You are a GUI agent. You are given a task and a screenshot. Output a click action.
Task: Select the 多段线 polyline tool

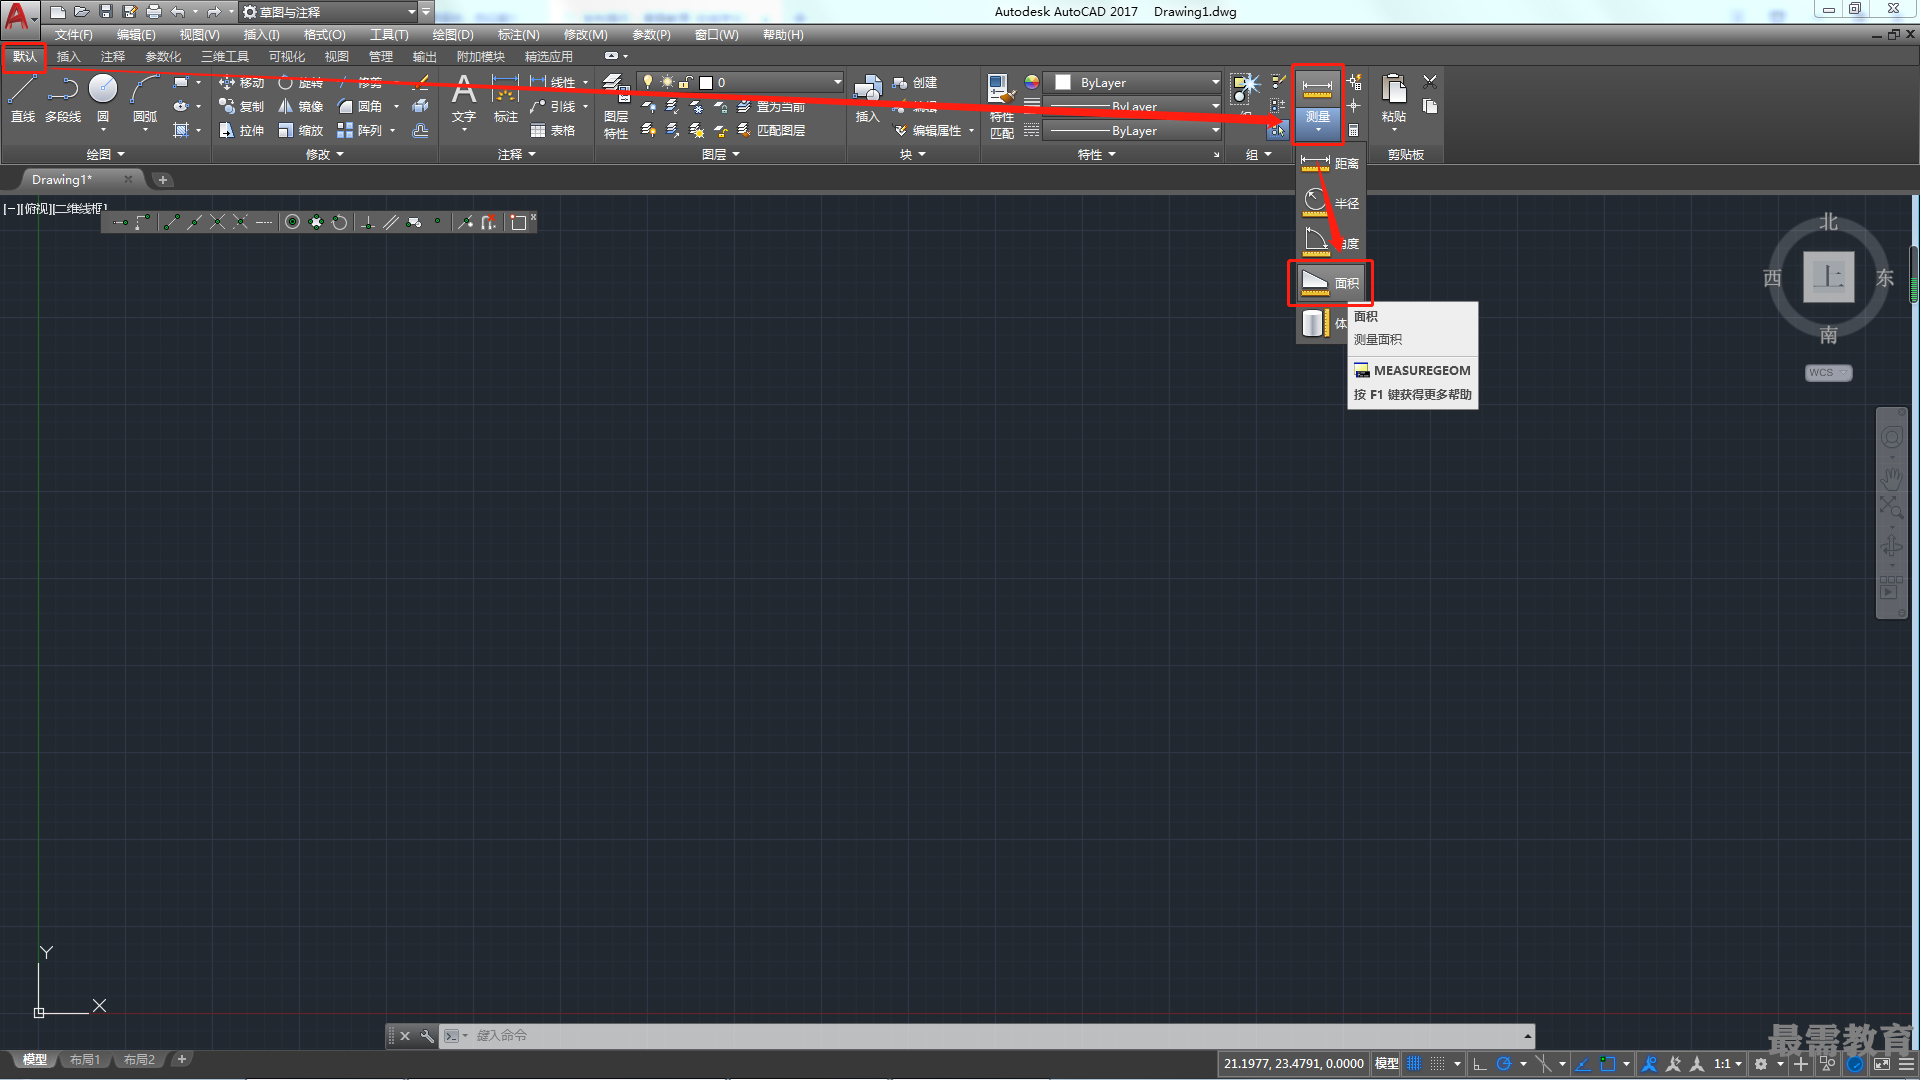[62, 99]
